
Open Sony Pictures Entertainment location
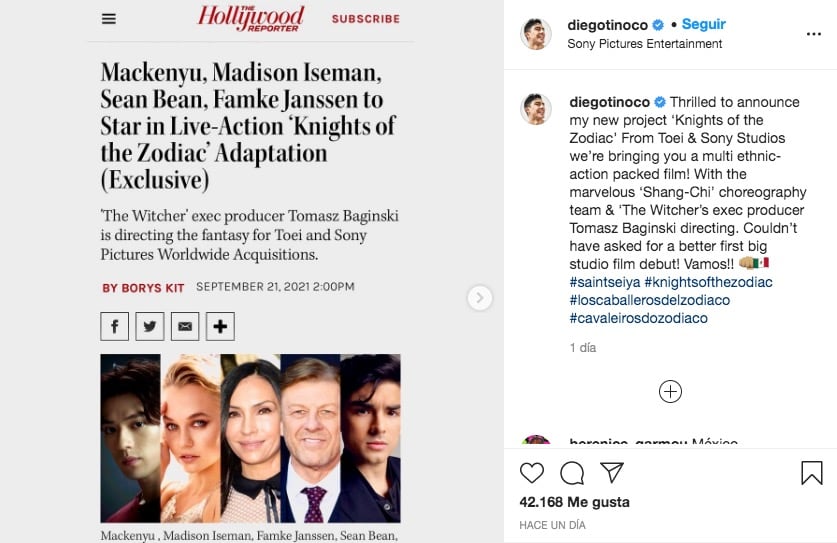point(644,44)
